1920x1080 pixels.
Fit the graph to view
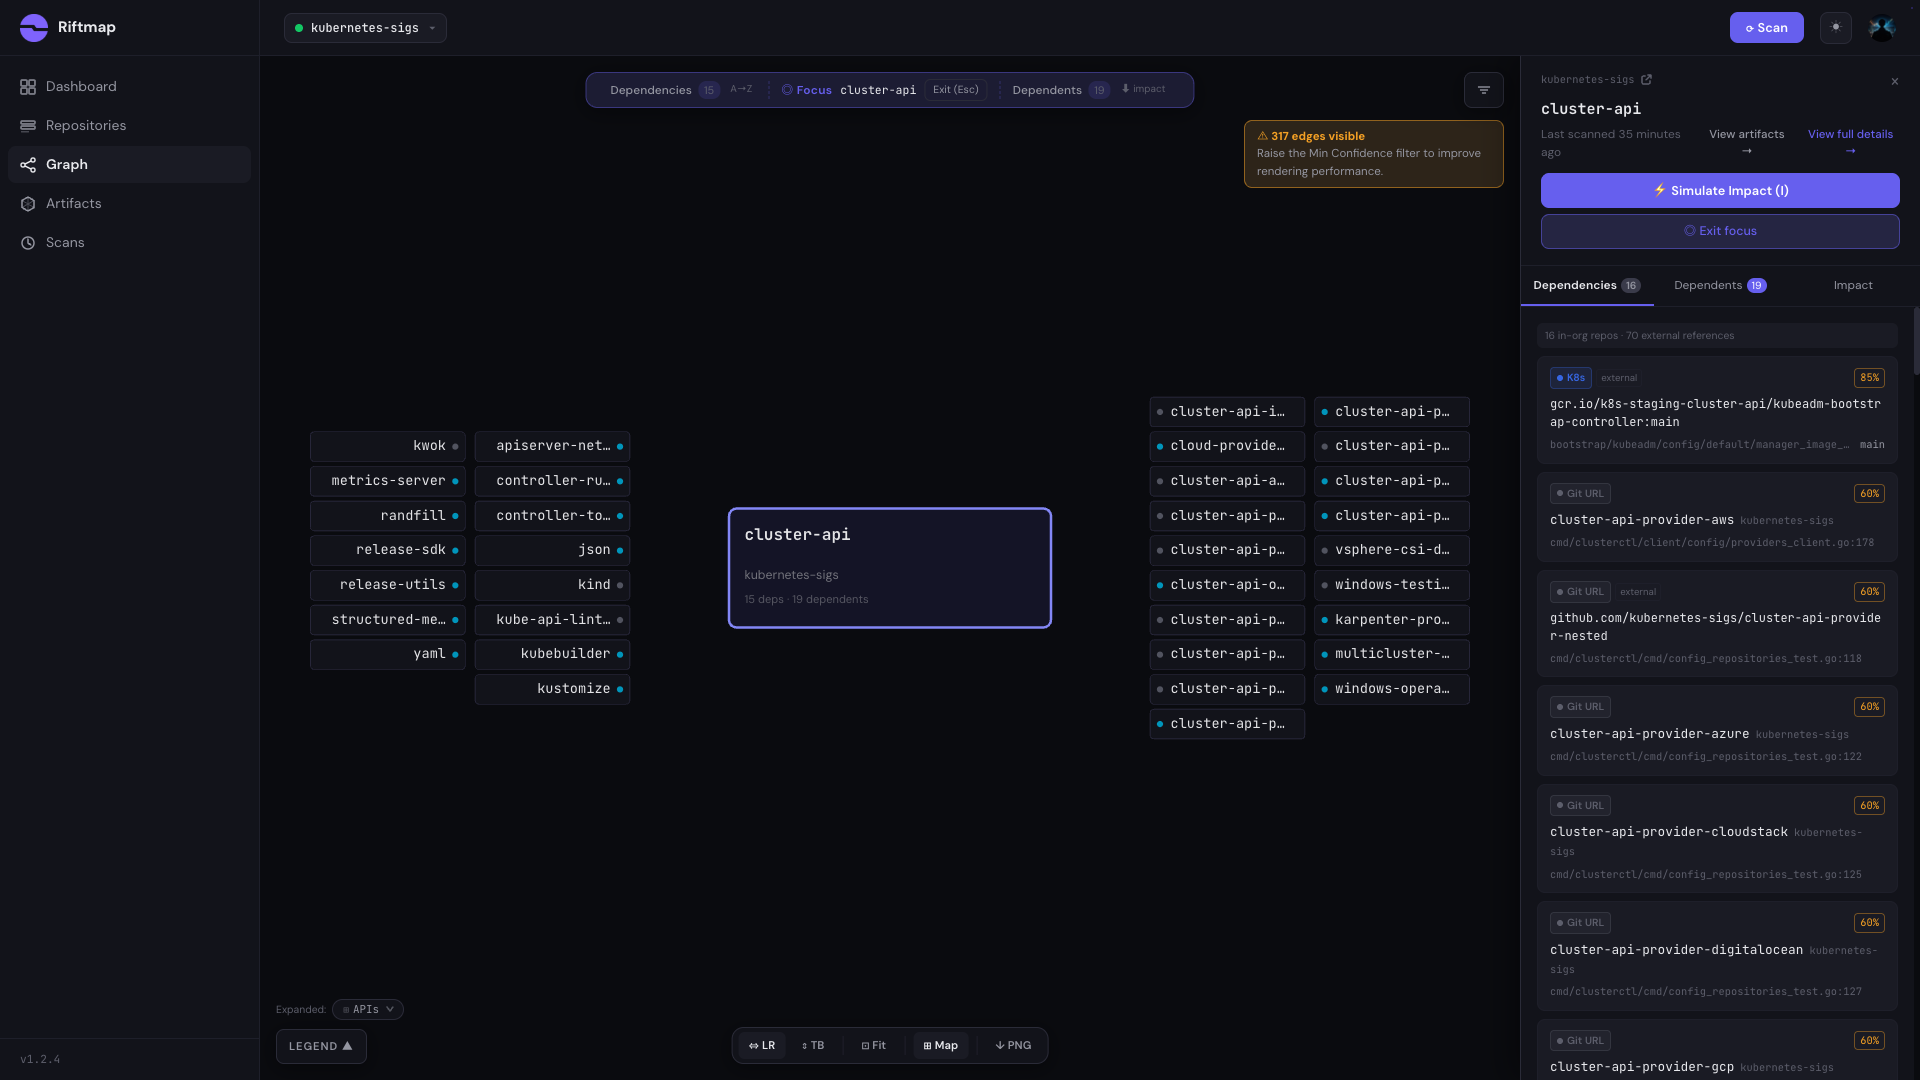coord(874,1046)
